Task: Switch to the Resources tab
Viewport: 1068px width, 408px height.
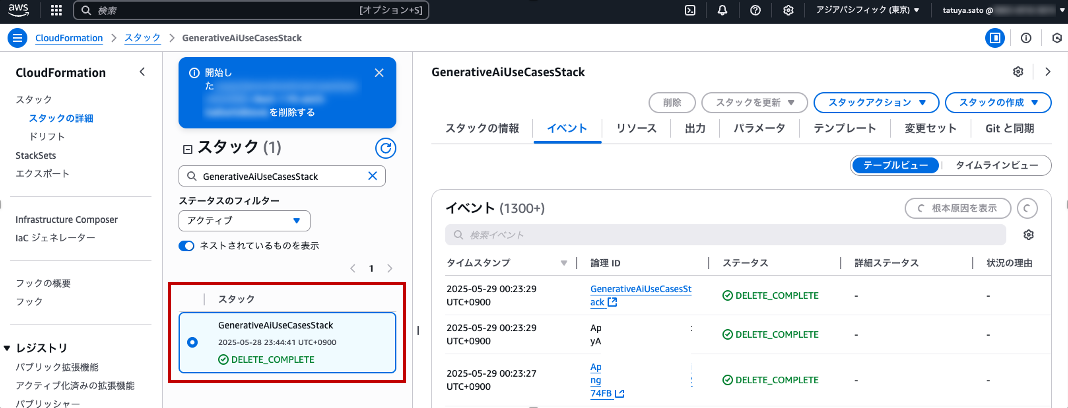Action: click(636, 129)
